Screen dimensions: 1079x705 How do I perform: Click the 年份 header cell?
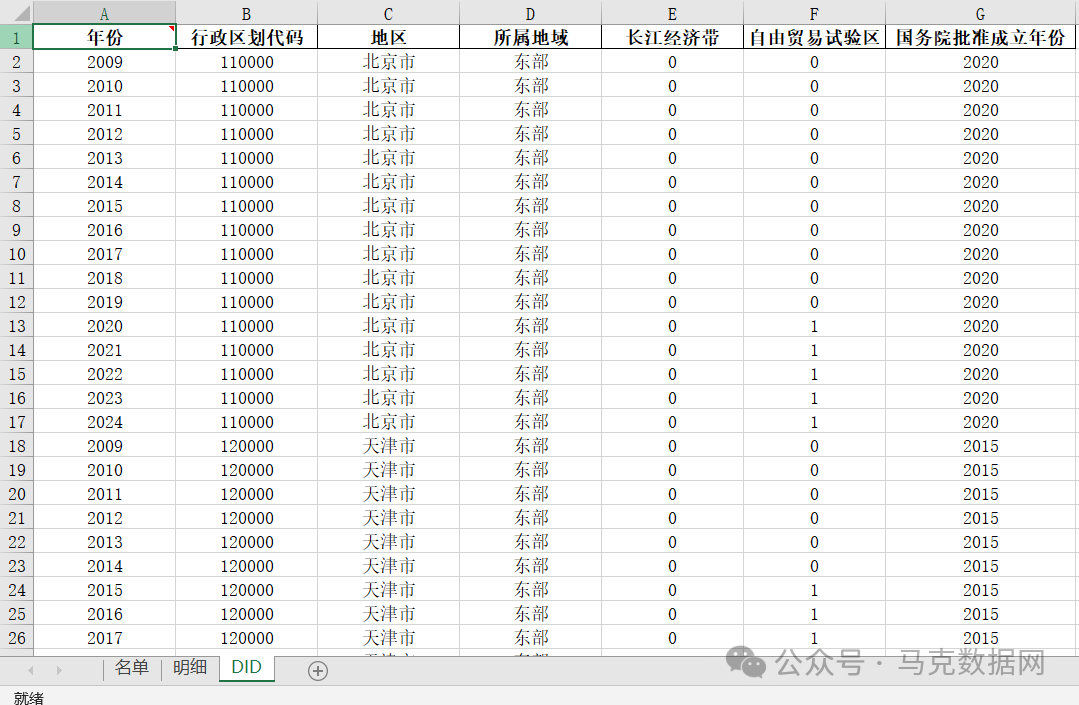[104, 36]
